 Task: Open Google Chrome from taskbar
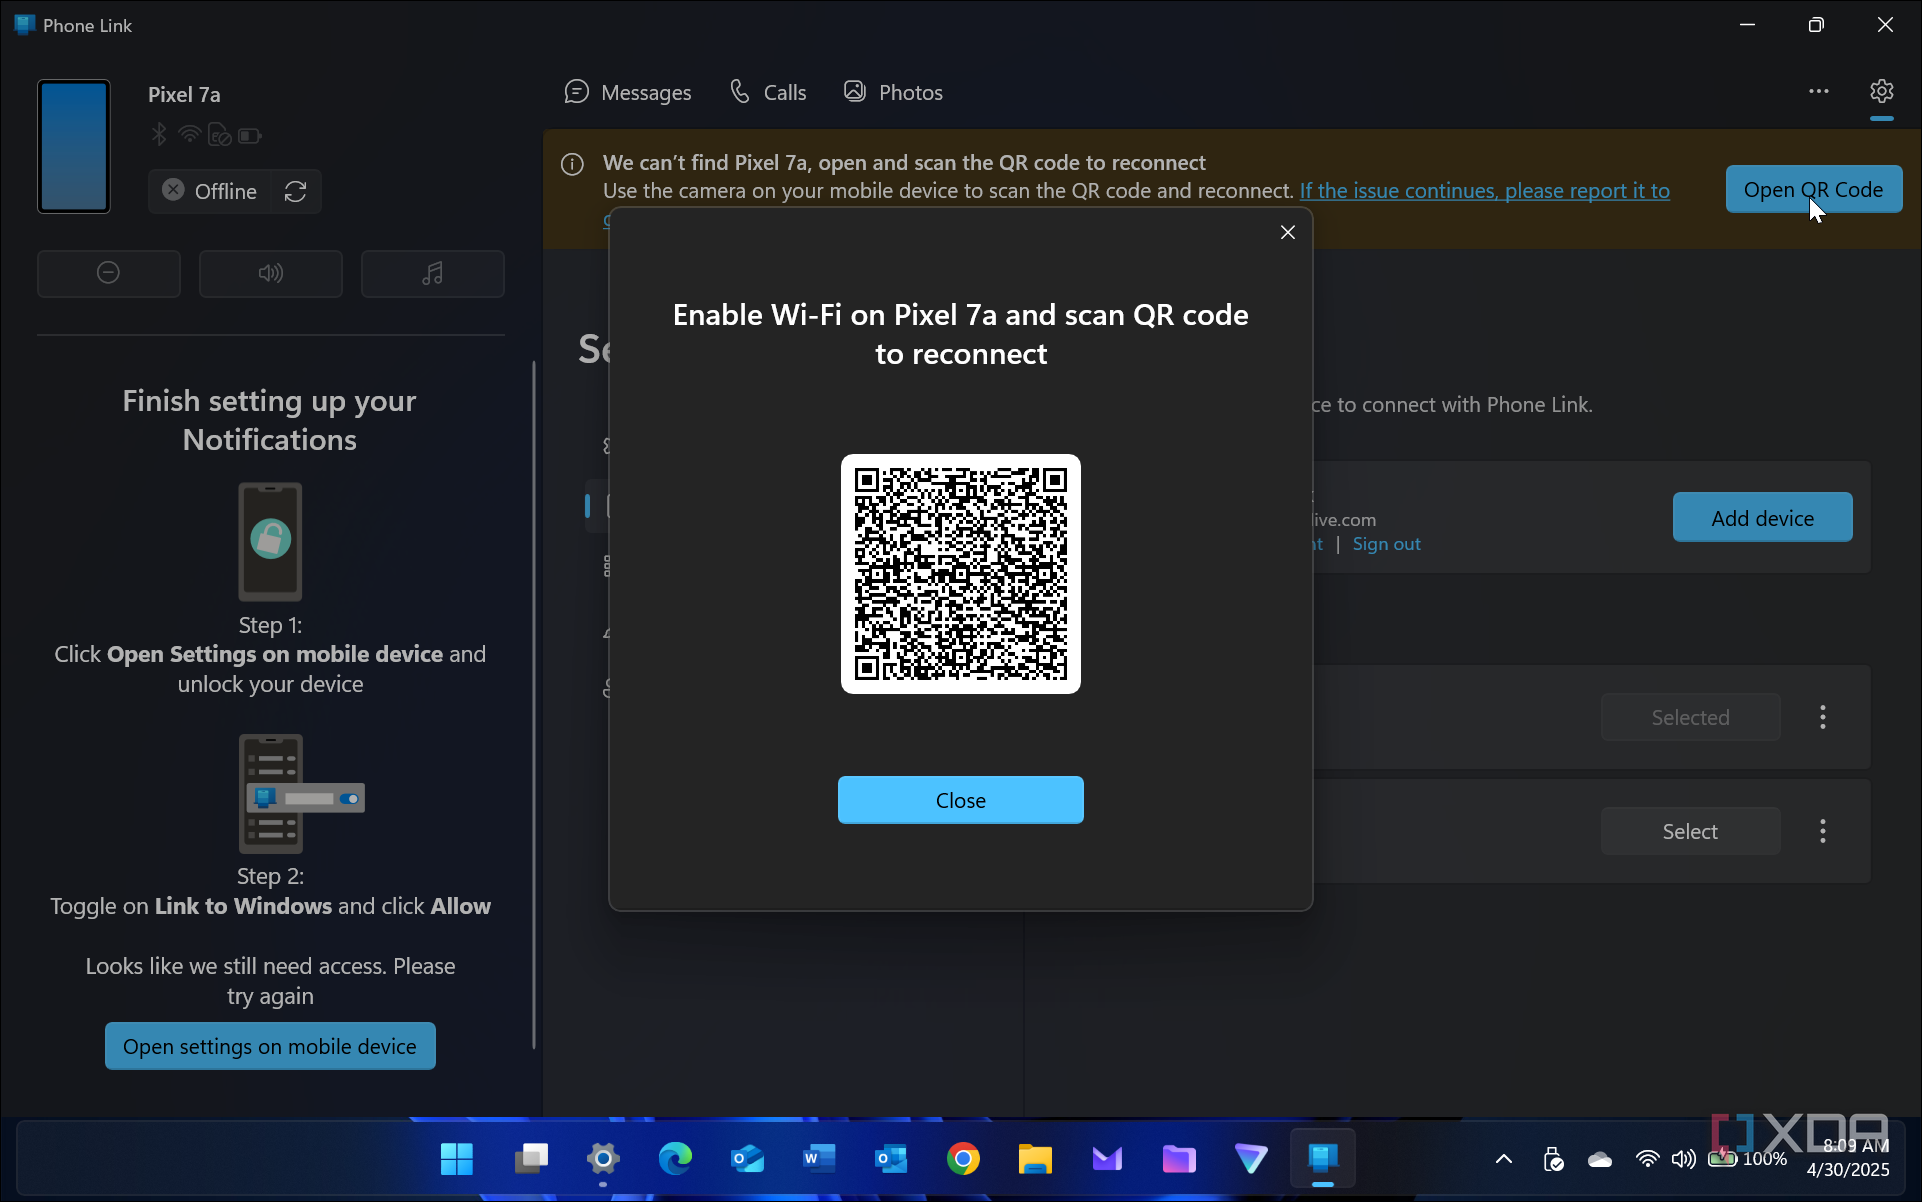click(x=963, y=1159)
